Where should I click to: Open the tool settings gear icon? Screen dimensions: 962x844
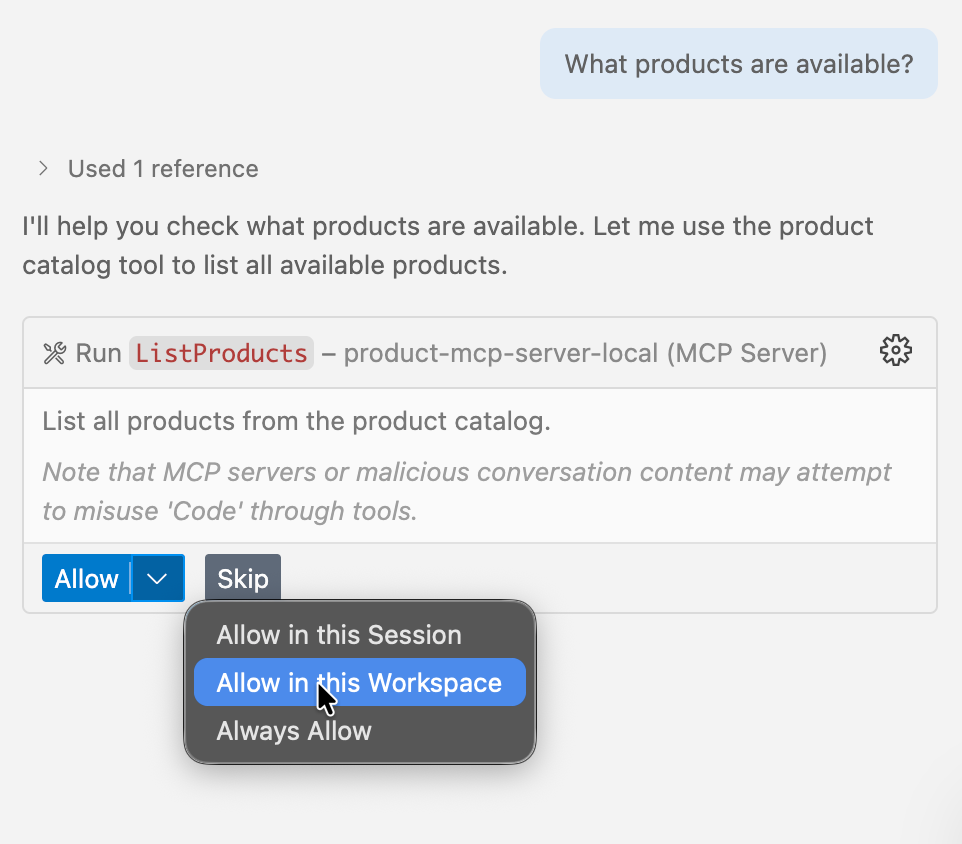(895, 351)
